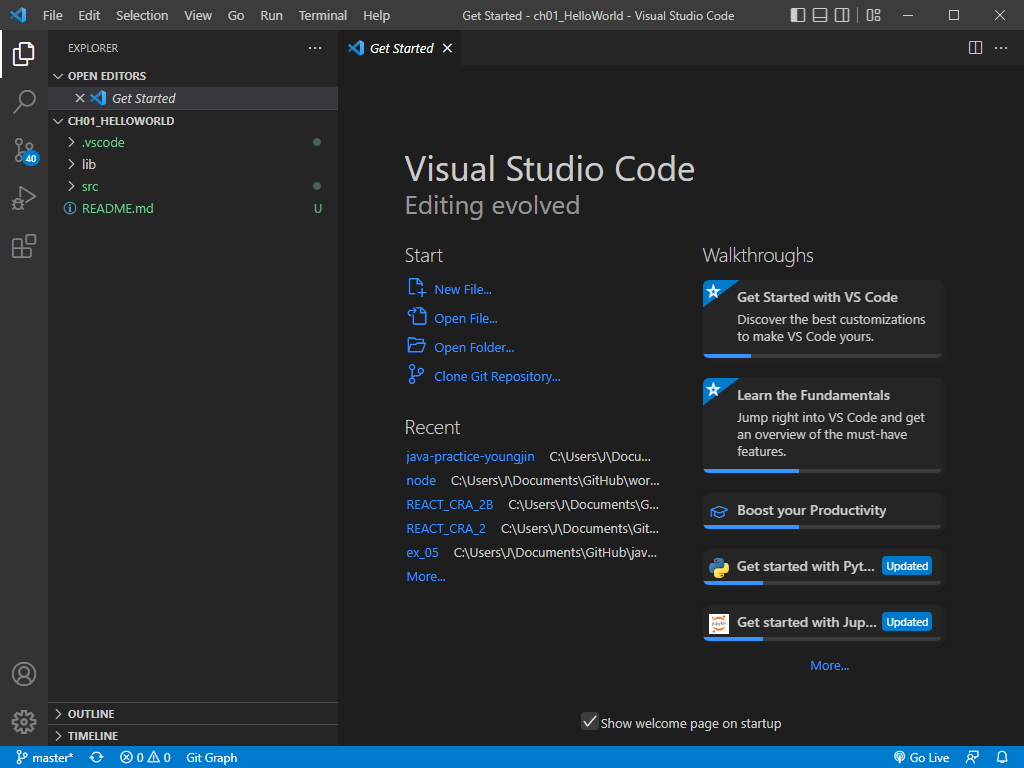Viewport: 1024px width, 768px height.
Task: Open Source Control view with 40 badge
Action: click(25, 150)
